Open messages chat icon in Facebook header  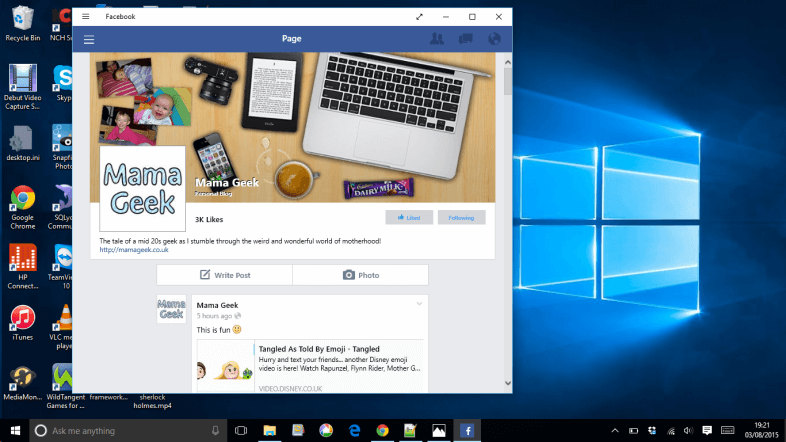coord(466,39)
